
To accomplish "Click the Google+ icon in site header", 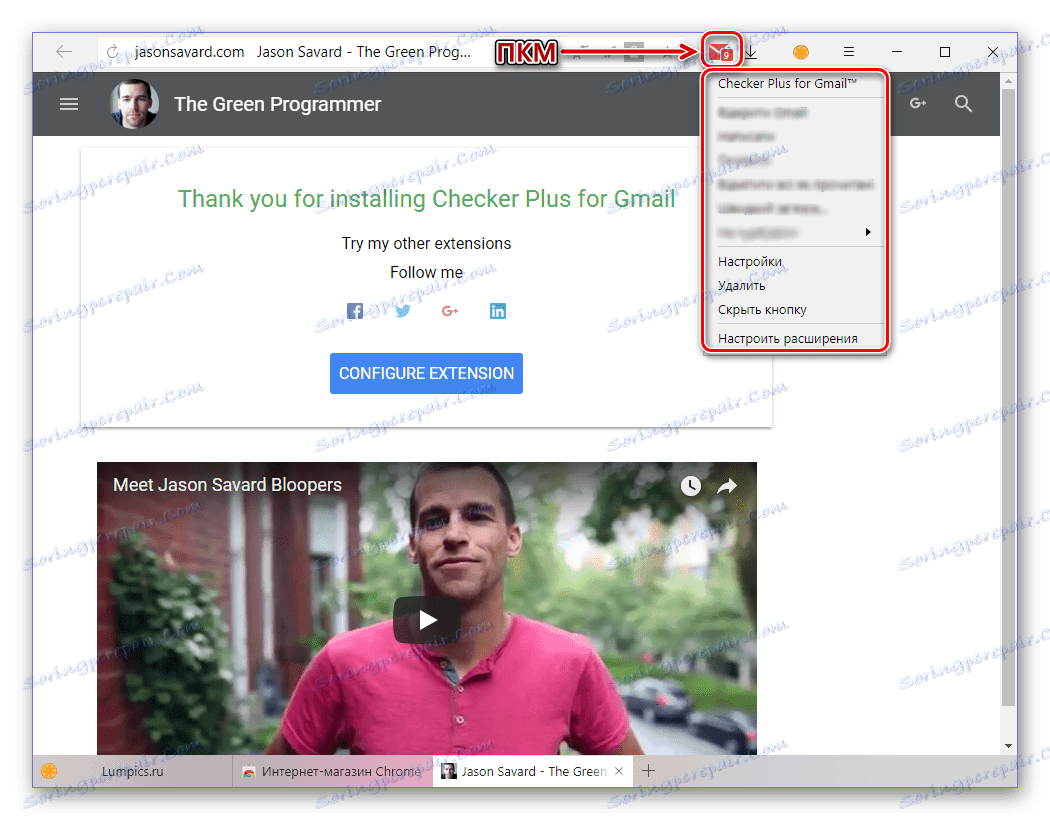I will coord(918,103).
